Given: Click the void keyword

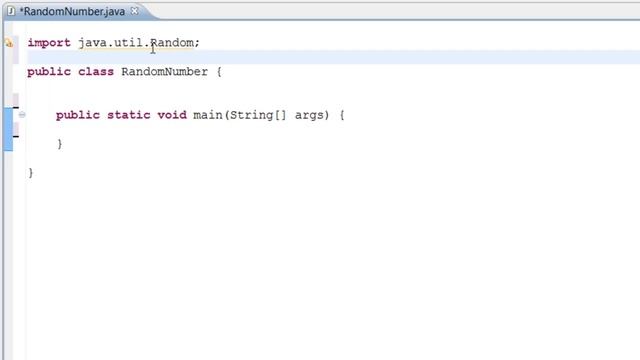Looking at the screenshot, I should 172,115.
